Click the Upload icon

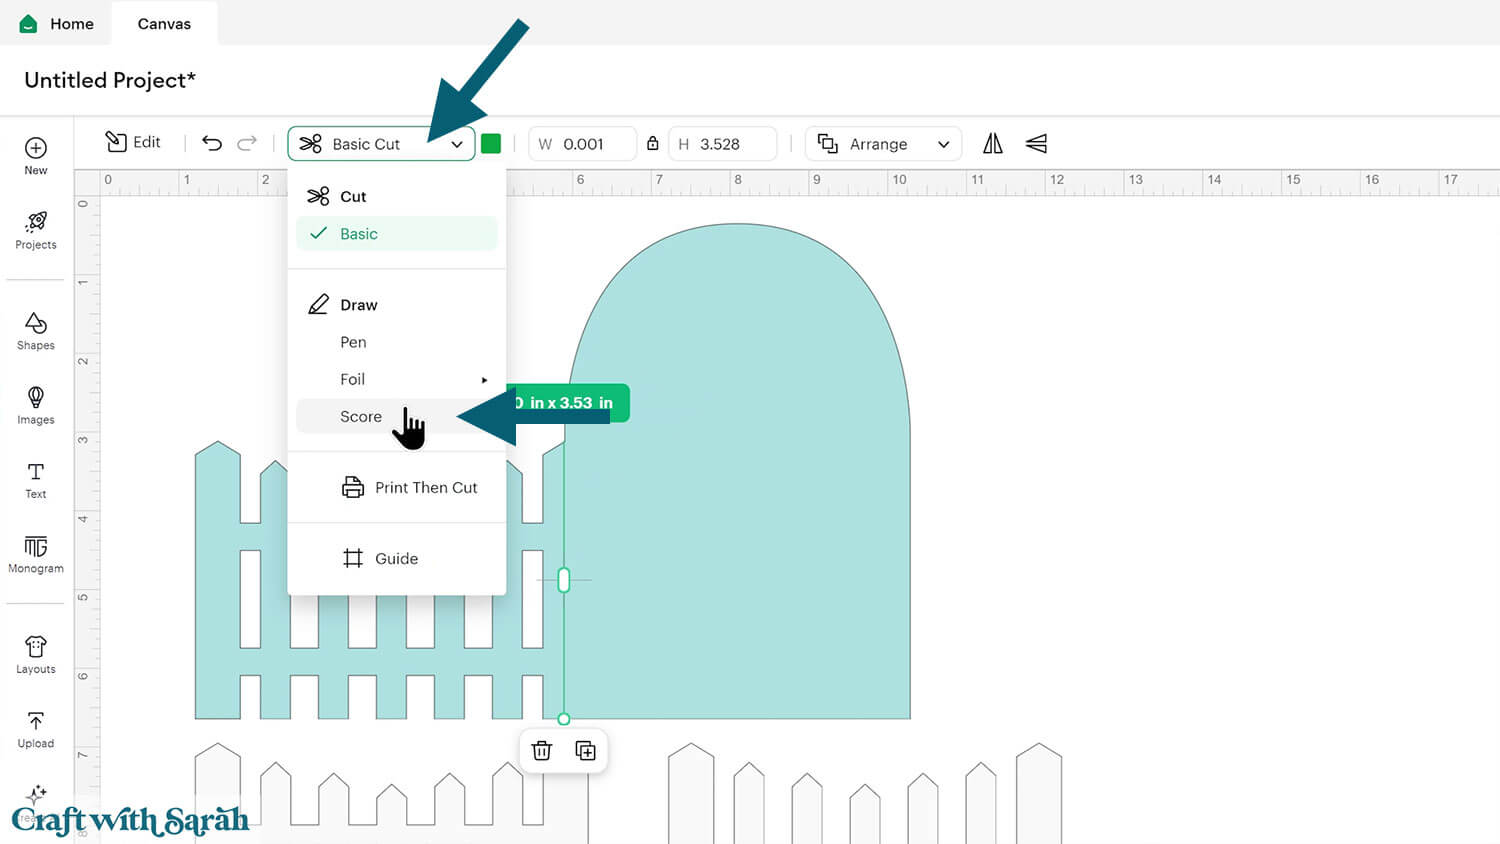click(36, 728)
